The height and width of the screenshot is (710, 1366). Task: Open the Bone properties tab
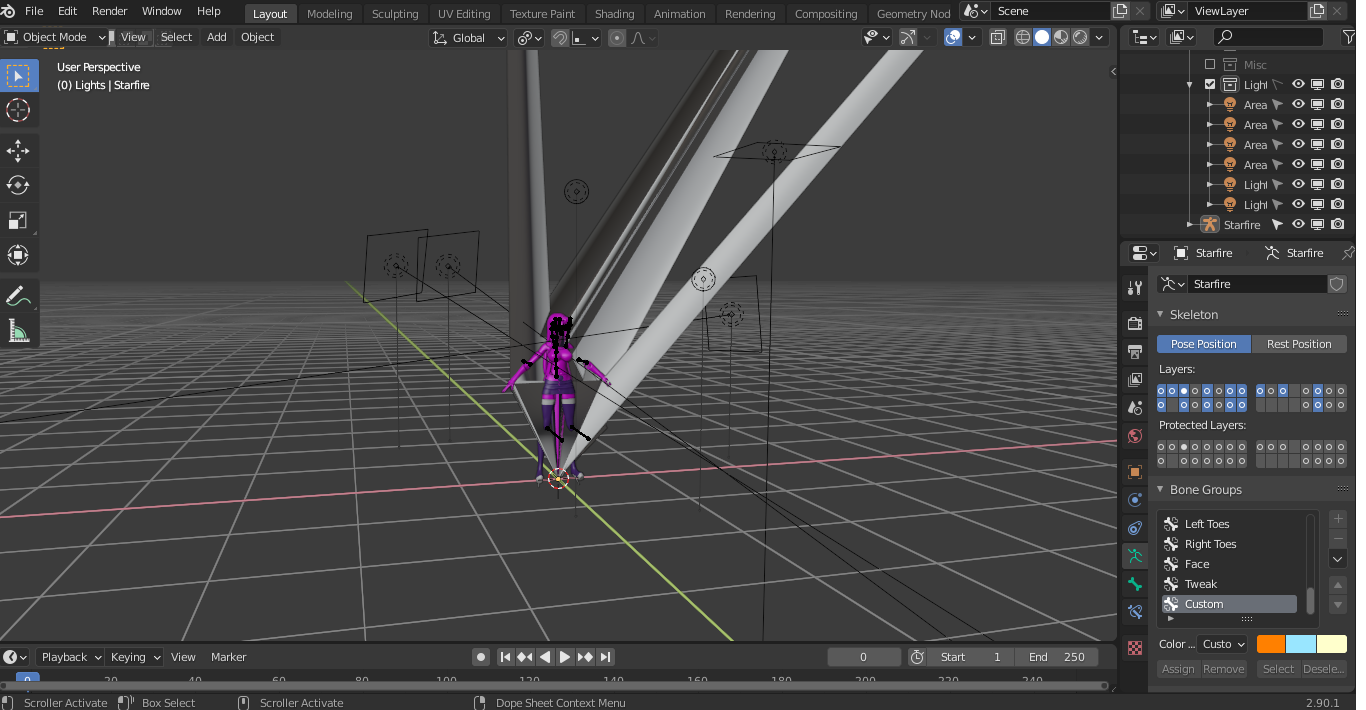pyautogui.click(x=1134, y=584)
